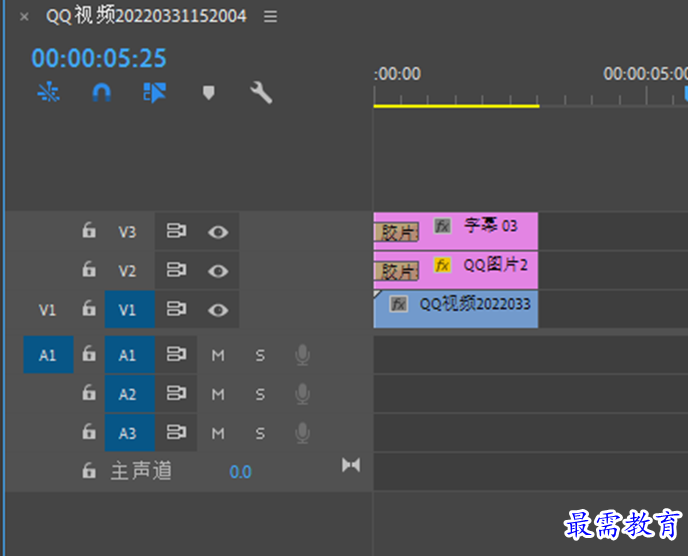Select the QQ视频20220331152004 sequence tab
This screenshot has width=688, height=556.
146,16
